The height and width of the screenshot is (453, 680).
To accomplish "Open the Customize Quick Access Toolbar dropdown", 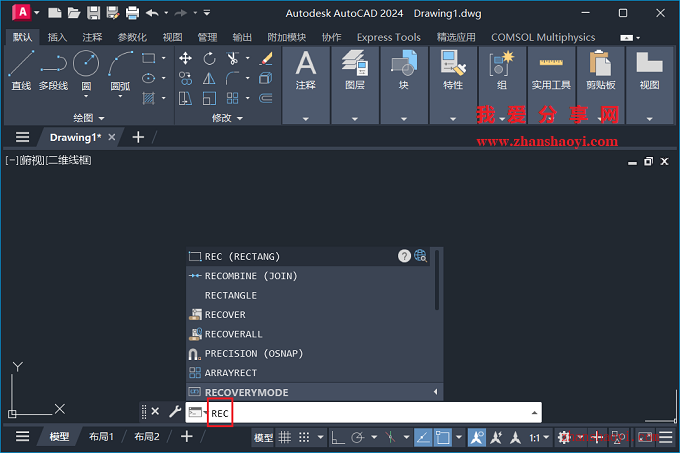I will coord(207,13).
